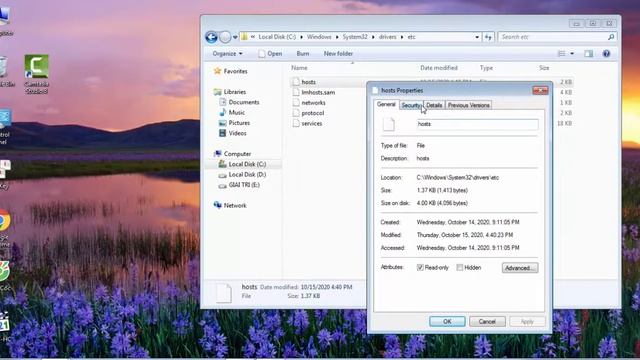
Task: Click System32 in the address breadcrumb
Action: (355, 37)
